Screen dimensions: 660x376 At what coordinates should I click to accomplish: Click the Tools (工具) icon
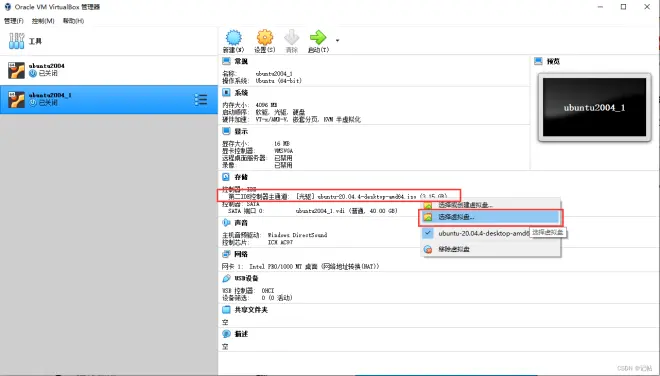(x=16, y=41)
